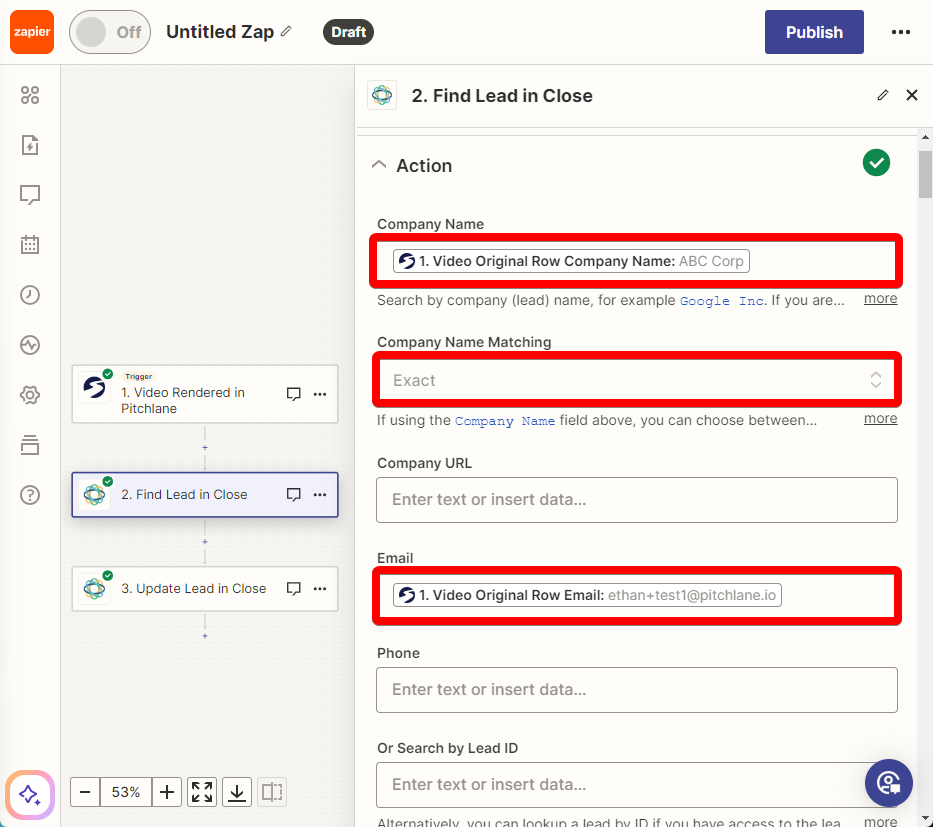Viewport: 933px width, 827px height.
Task: Click the Company Name input field
Action: click(636, 261)
